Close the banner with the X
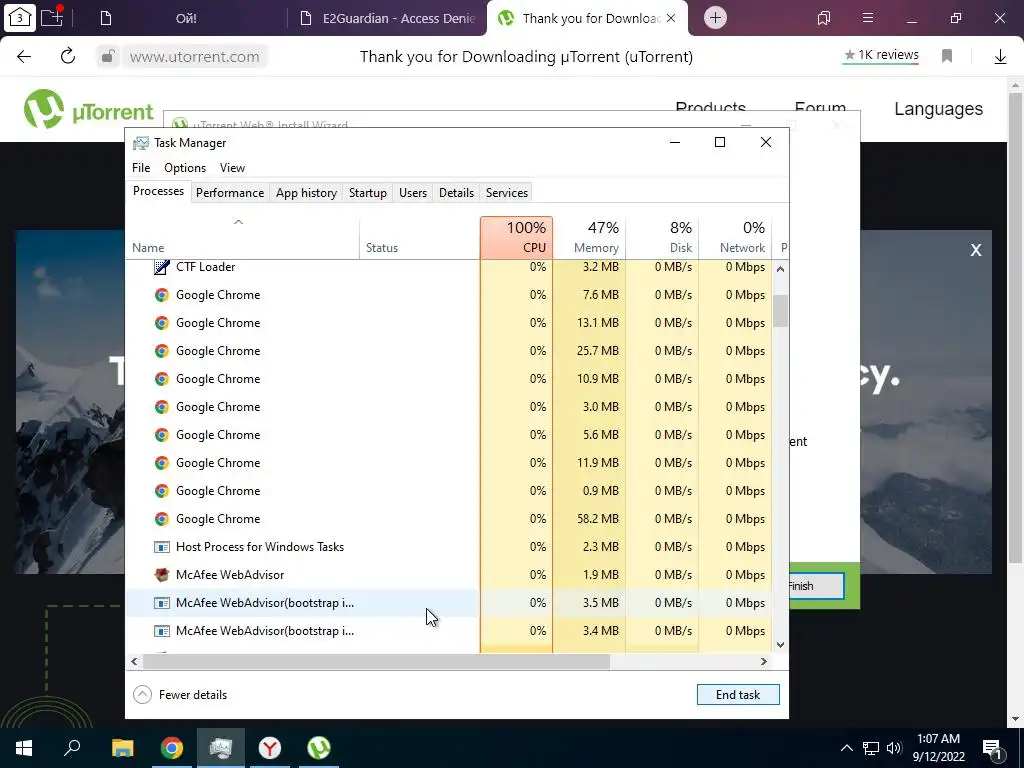The image size is (1024, 768). coord(976,250)
